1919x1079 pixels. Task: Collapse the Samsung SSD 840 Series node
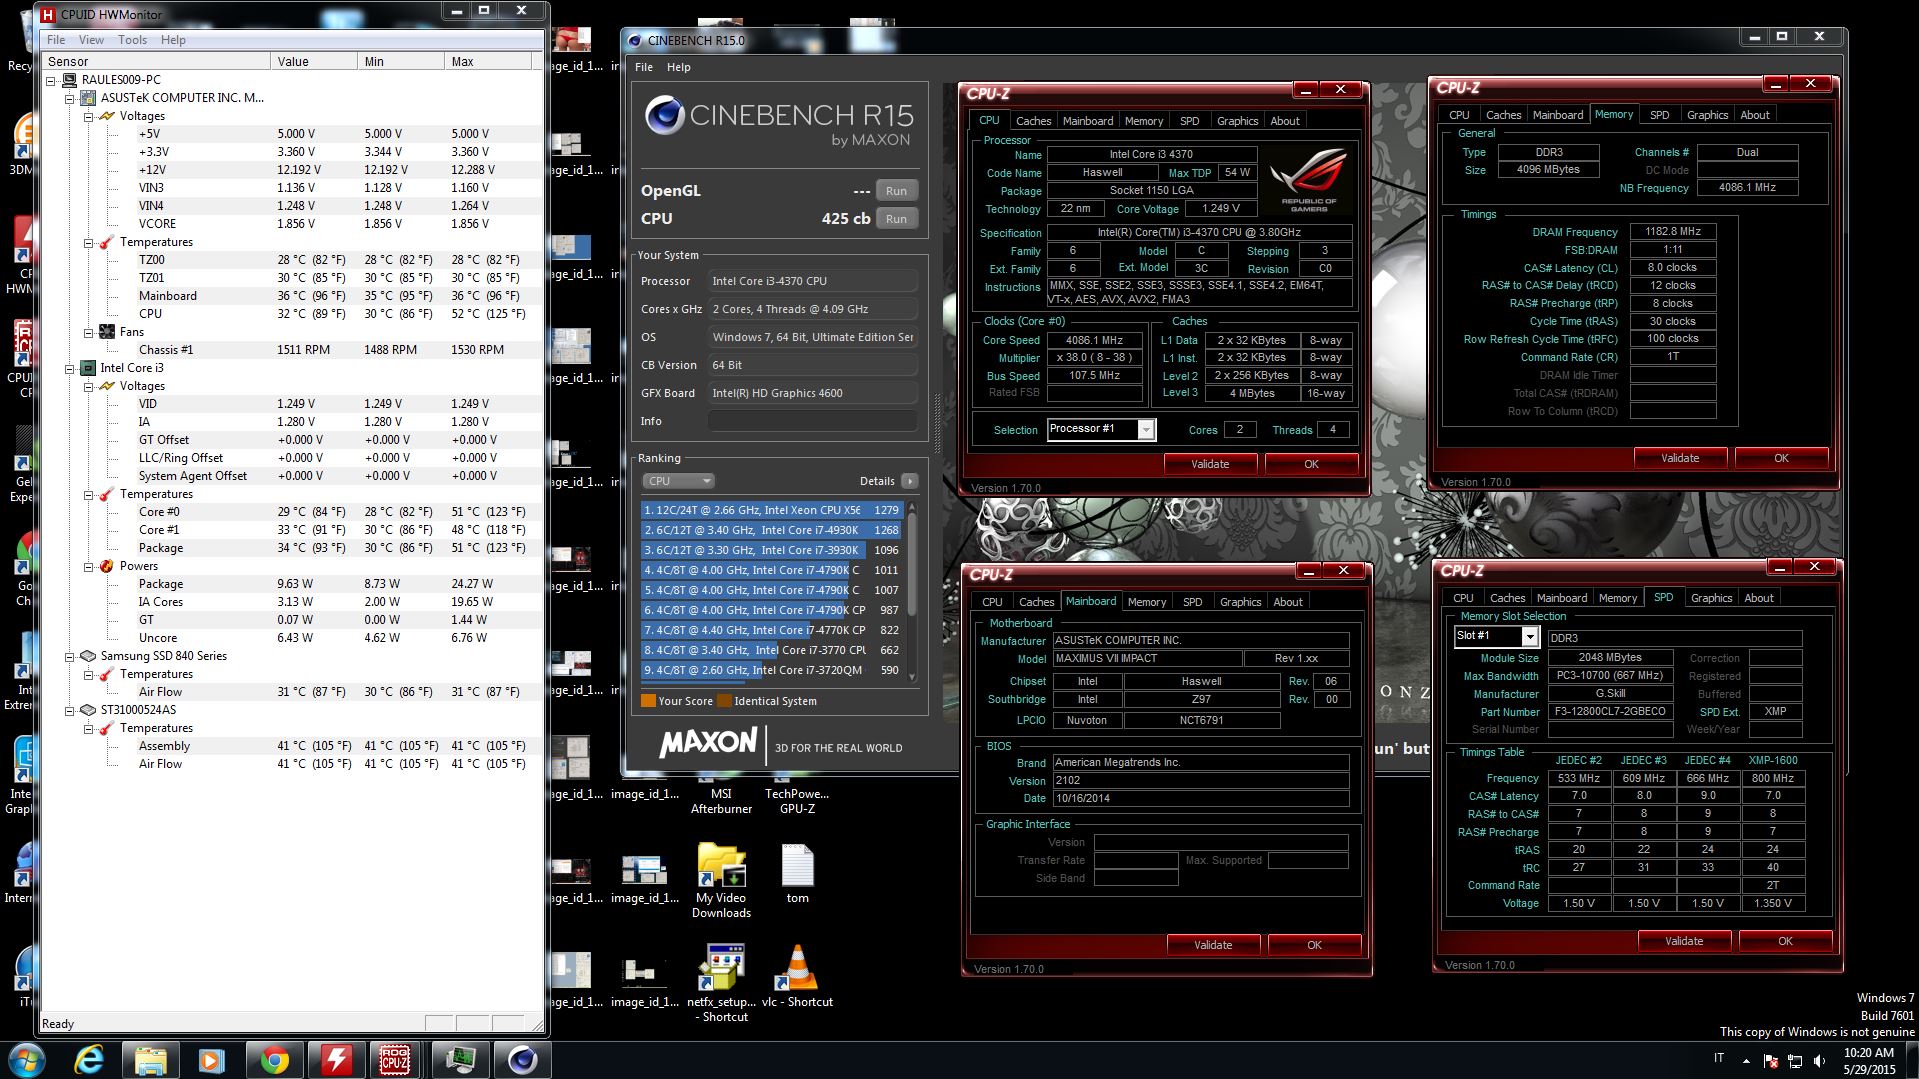70,656
